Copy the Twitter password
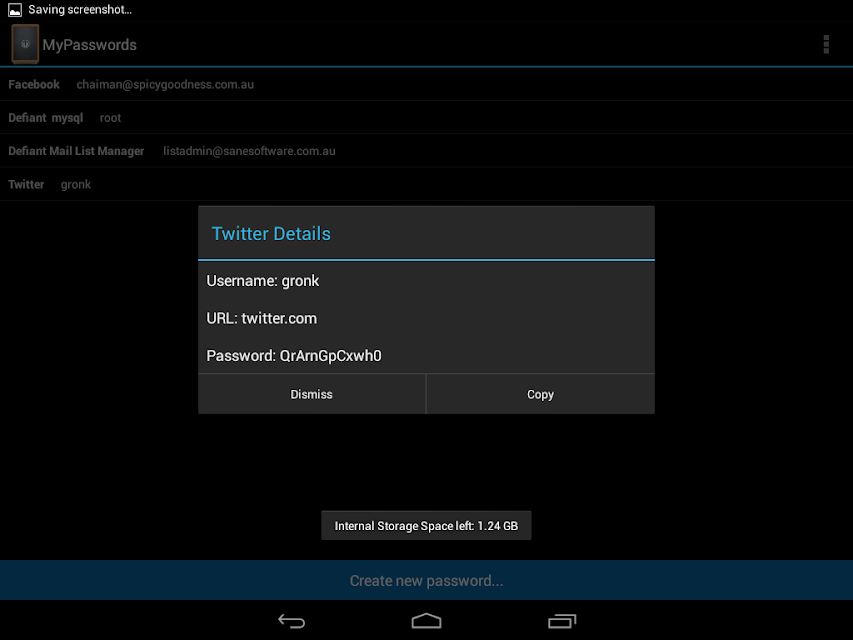 541,394
